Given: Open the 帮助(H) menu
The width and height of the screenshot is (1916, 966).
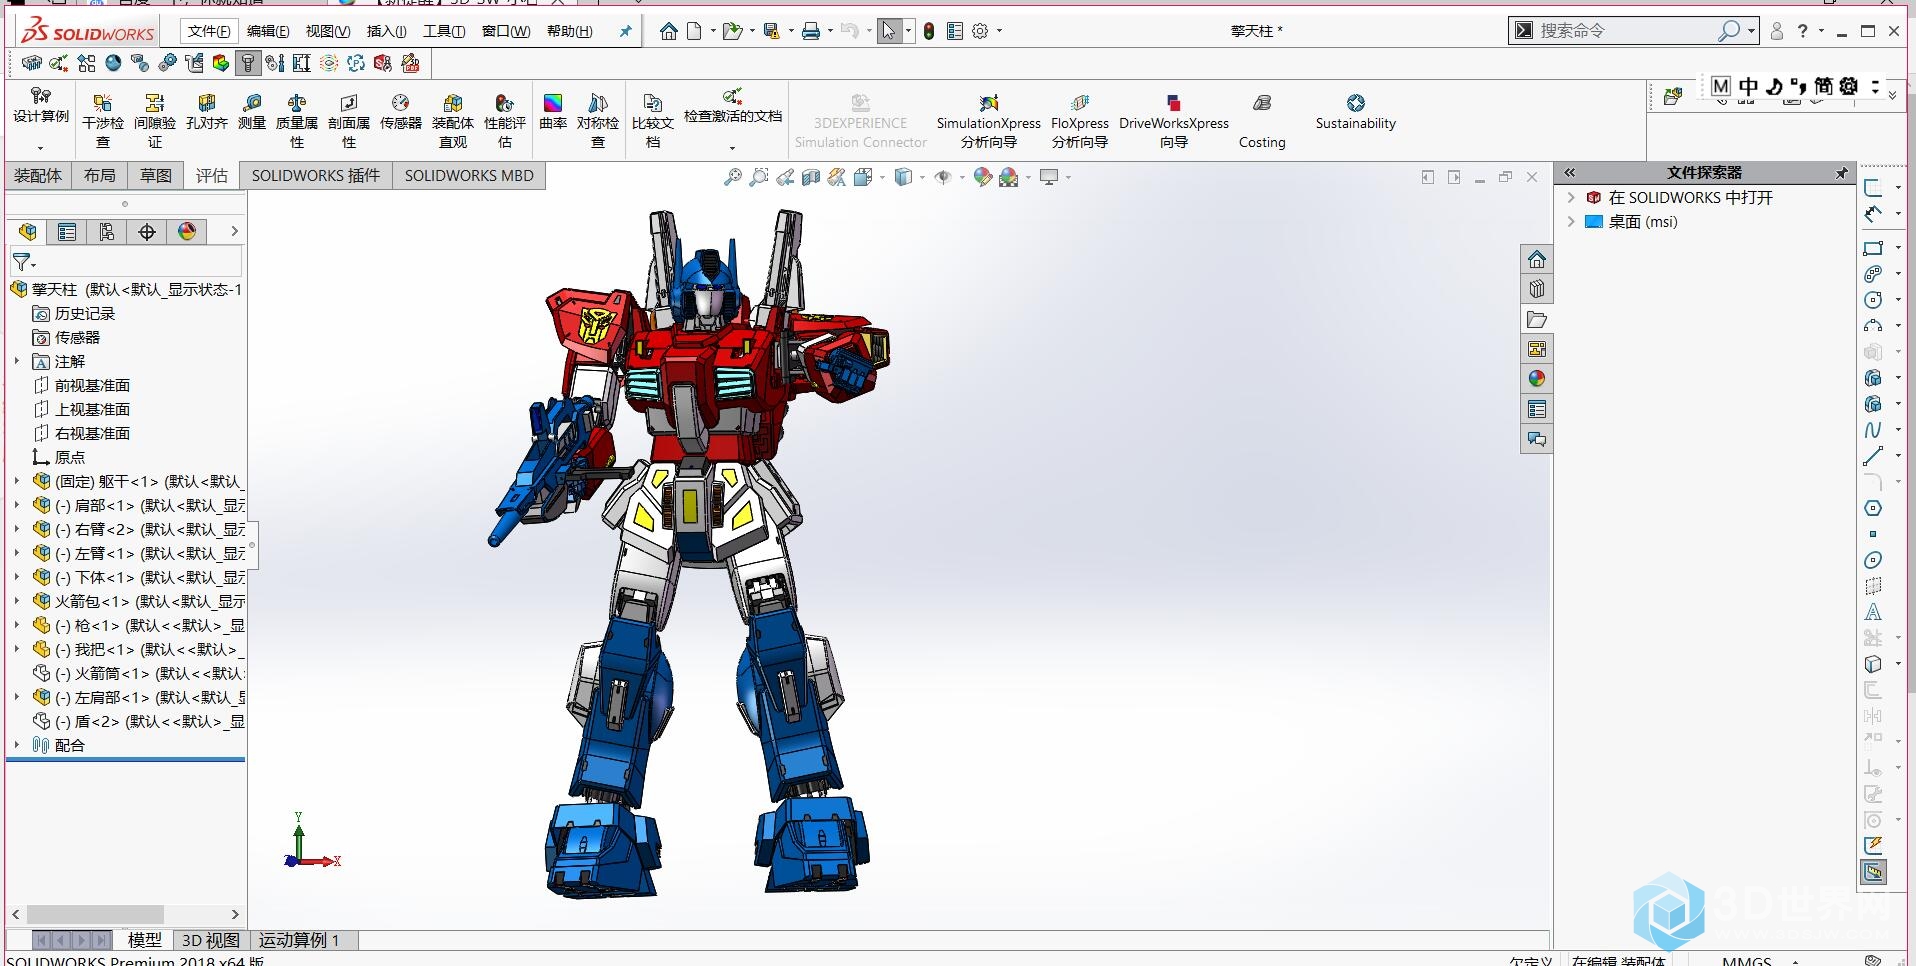Looking at the screenshot, I should (x=570, y=31).
